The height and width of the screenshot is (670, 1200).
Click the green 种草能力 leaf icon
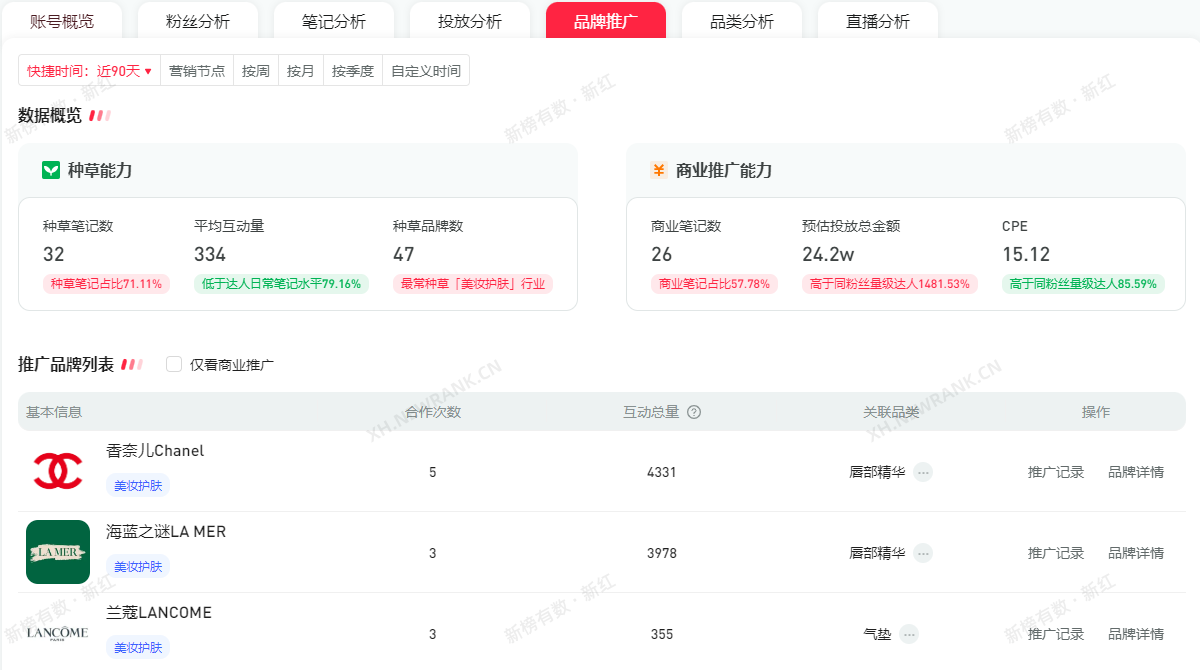[51, 170]
